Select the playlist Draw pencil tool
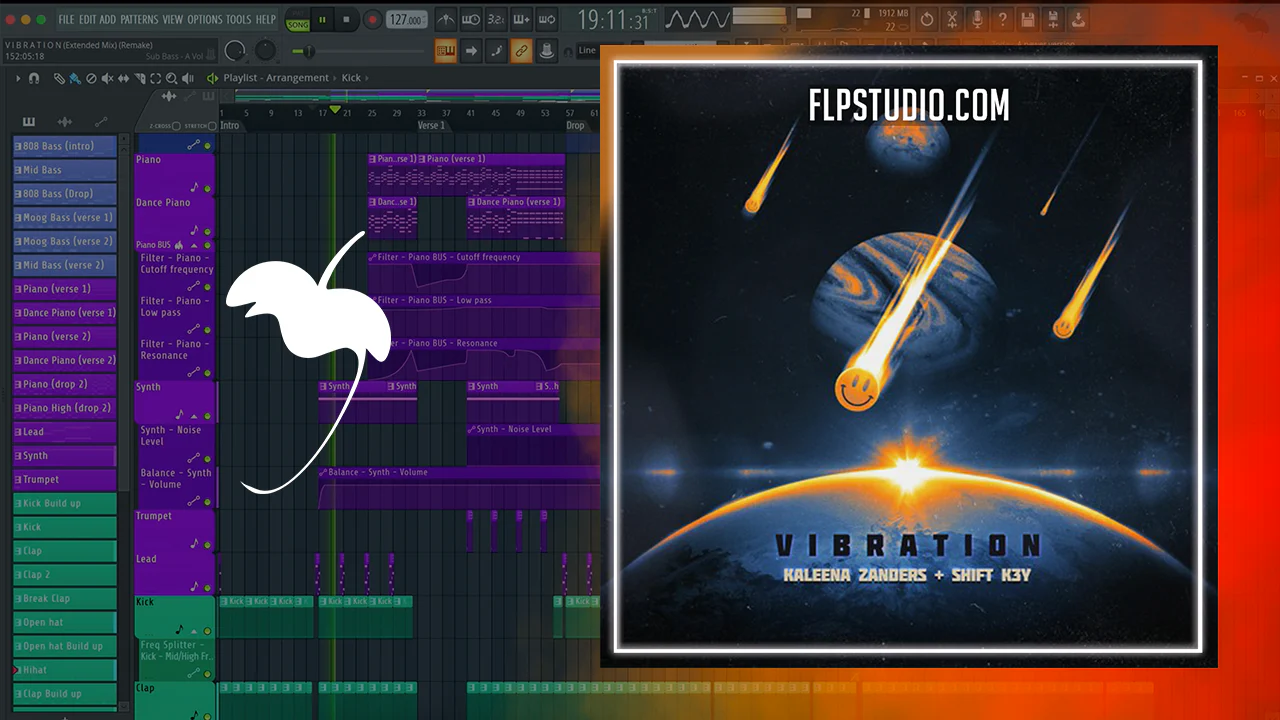 59,78
